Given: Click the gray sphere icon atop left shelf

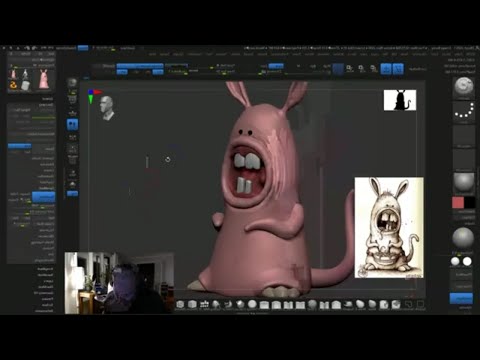Looking at the screenshot, I should tap(72, 83).
